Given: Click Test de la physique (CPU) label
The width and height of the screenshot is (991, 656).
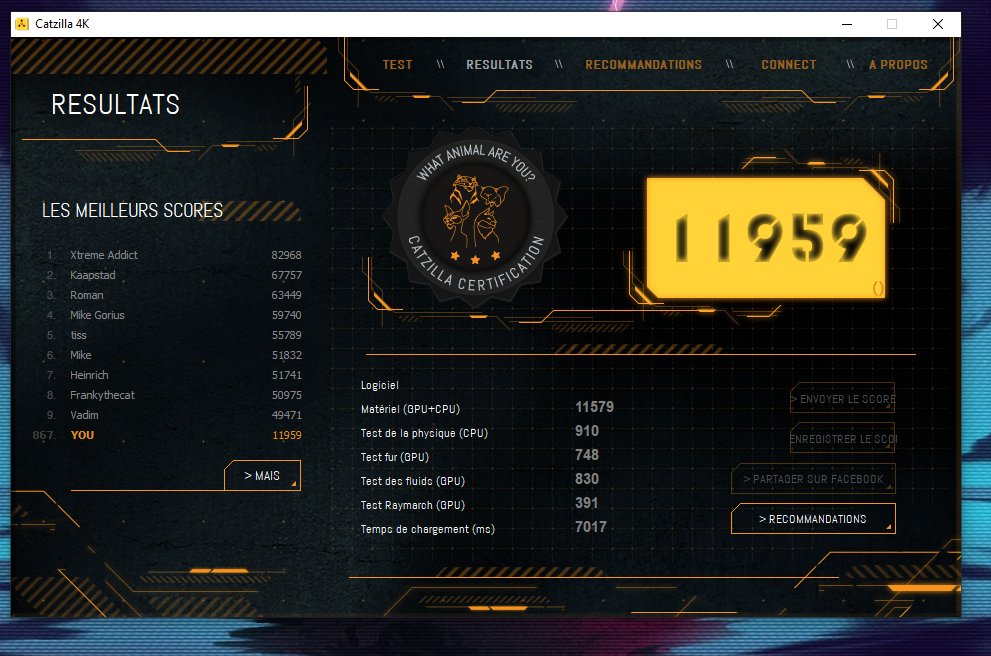Looking at the screenshot, I should 424,433.
